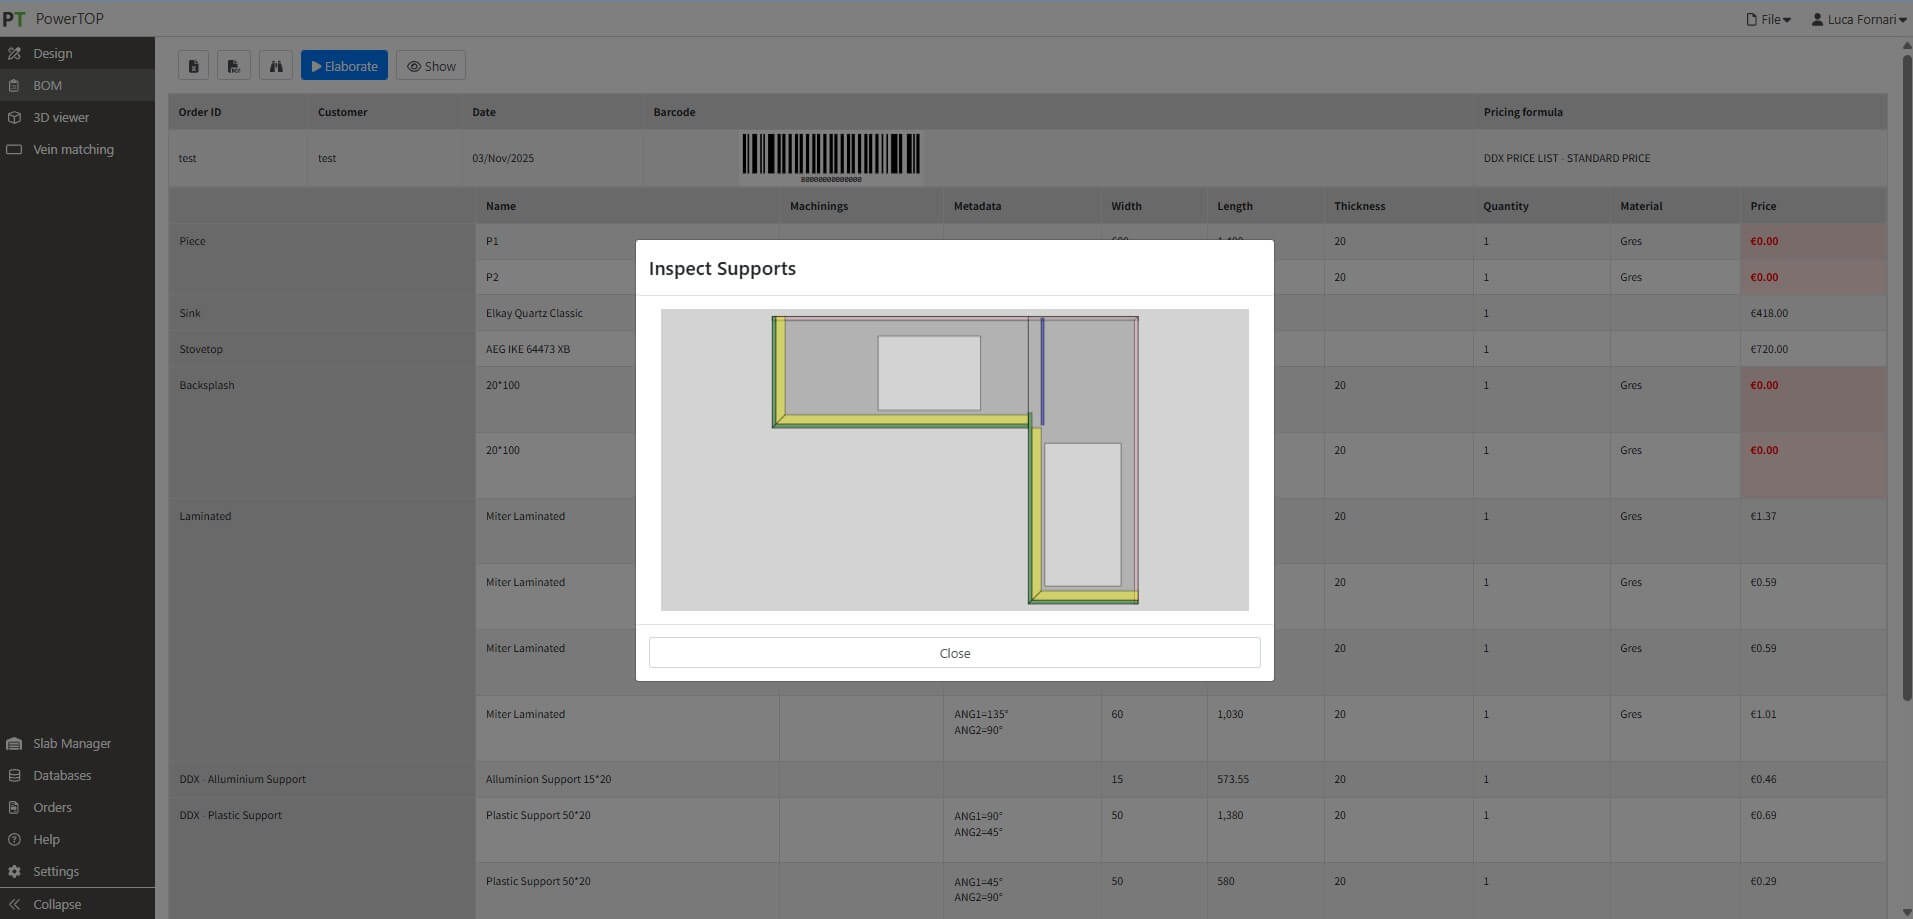Open Databases in the sidebar
1913x919 pixels.
point(61,776)
